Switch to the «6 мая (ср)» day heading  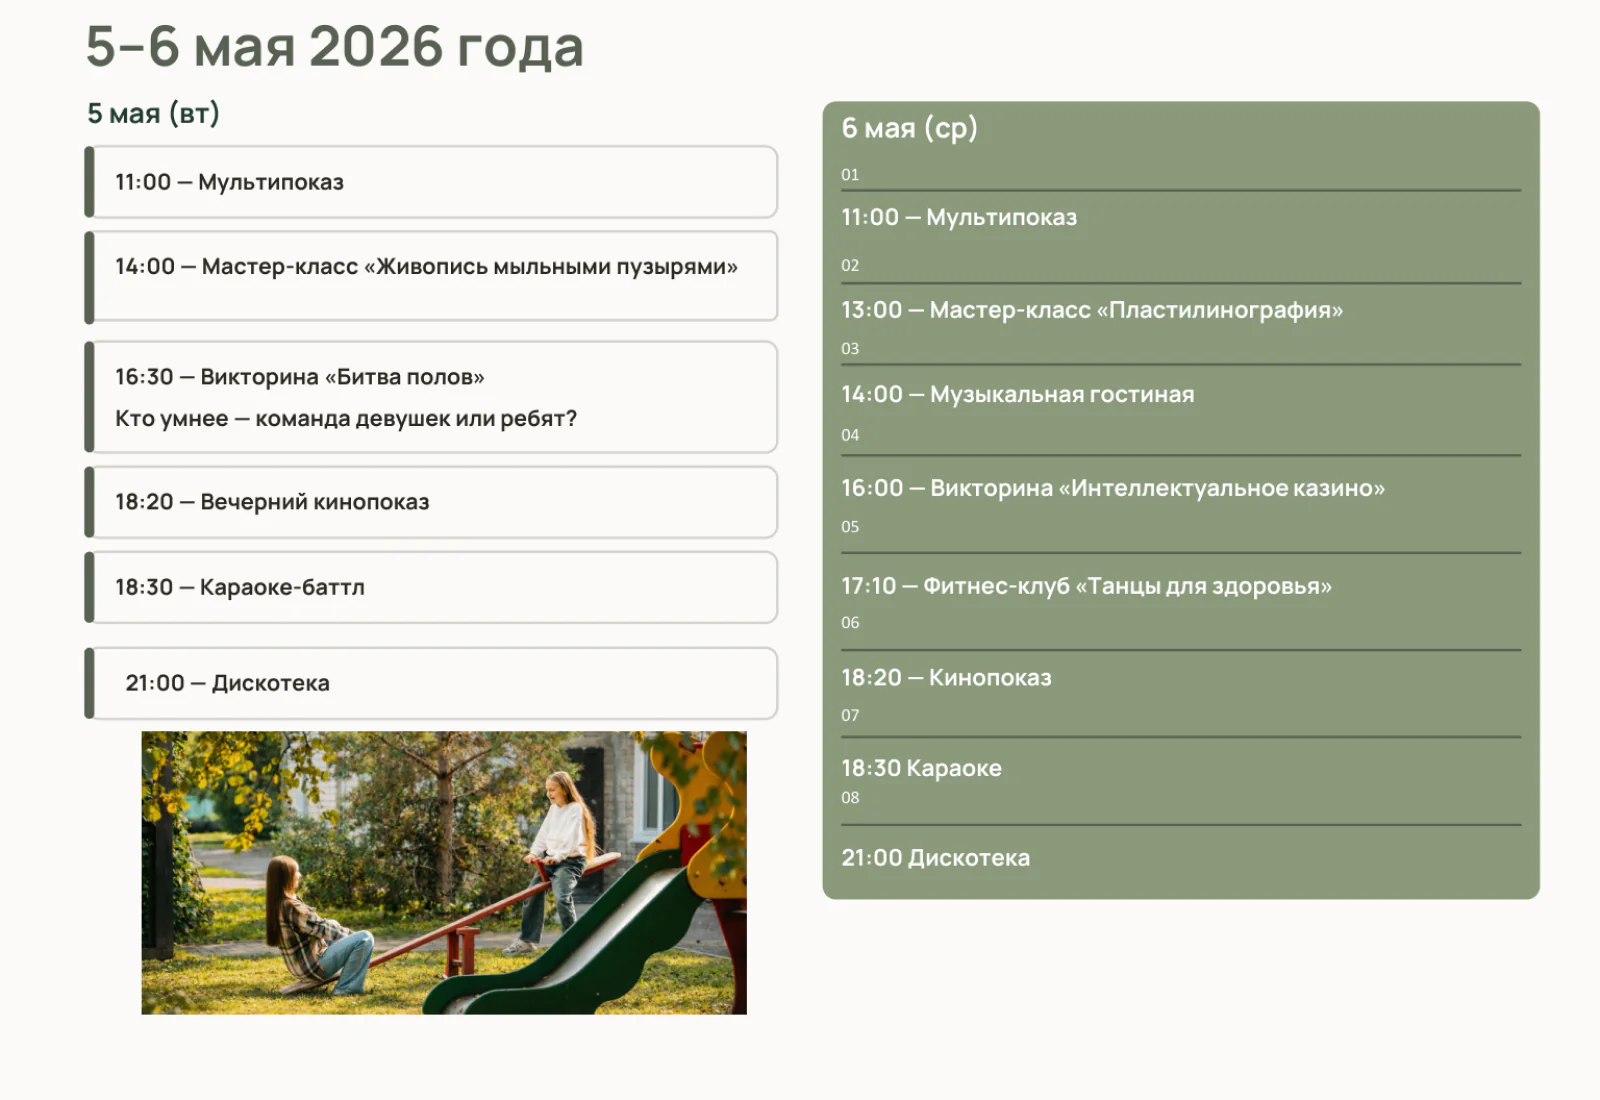[x=910, y=128]
